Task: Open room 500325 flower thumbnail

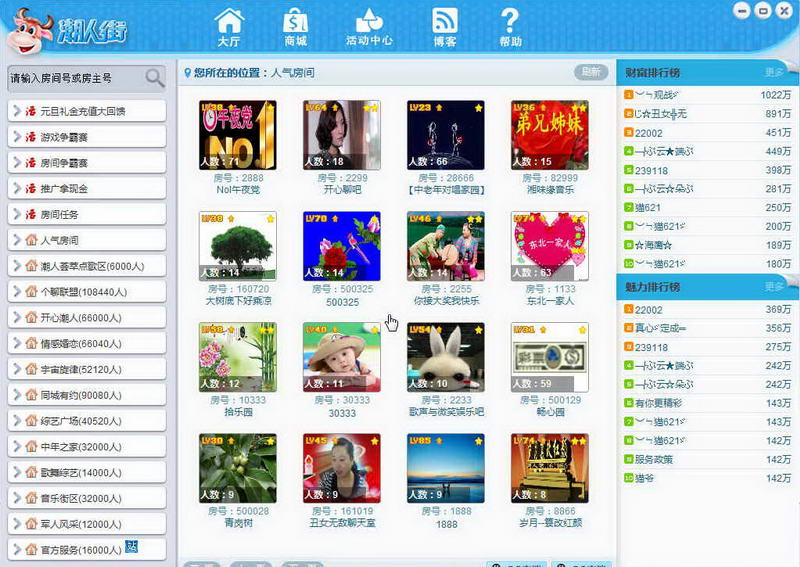Action: point(342,246)
